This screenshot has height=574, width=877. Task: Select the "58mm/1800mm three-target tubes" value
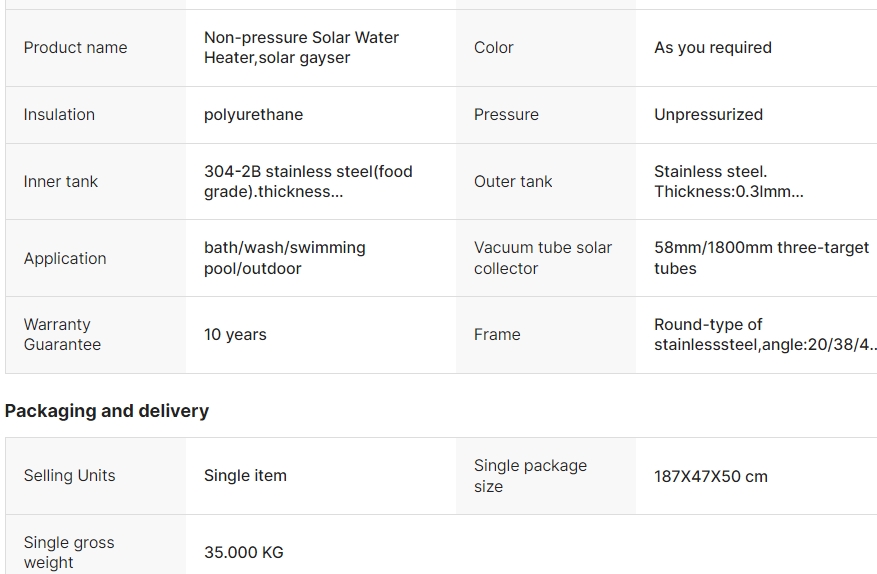[761, 258]
